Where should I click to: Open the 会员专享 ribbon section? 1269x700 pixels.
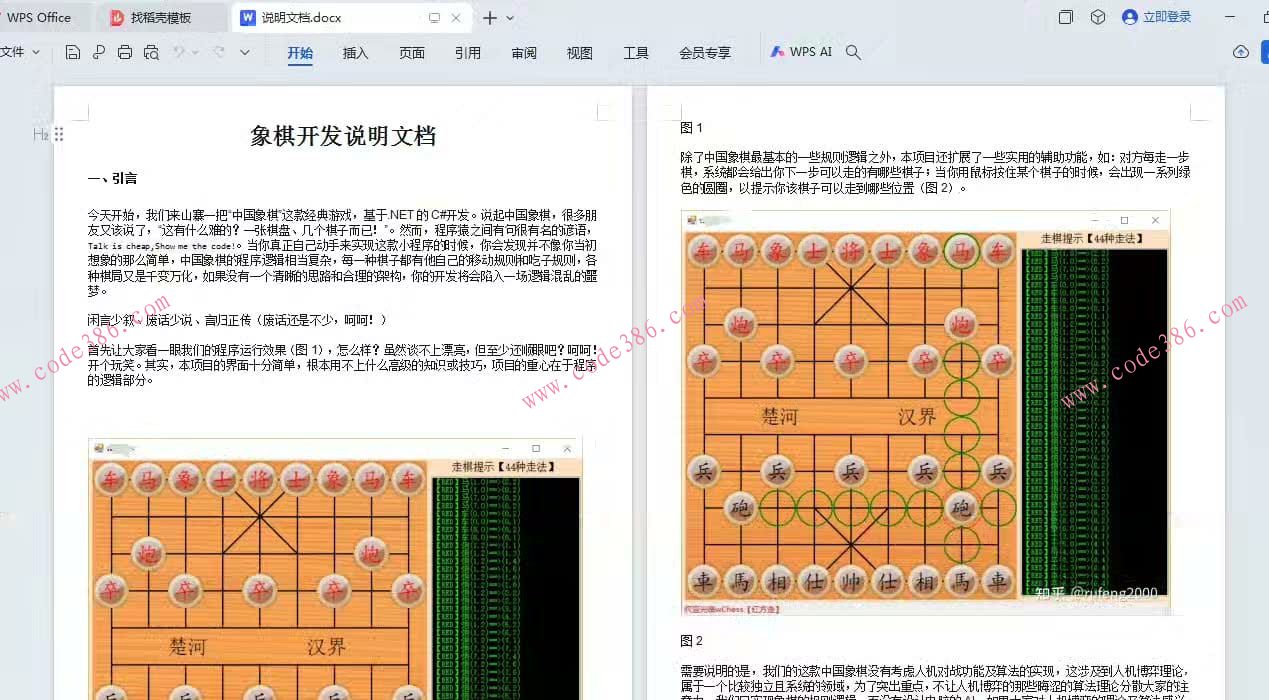point(706,53)
